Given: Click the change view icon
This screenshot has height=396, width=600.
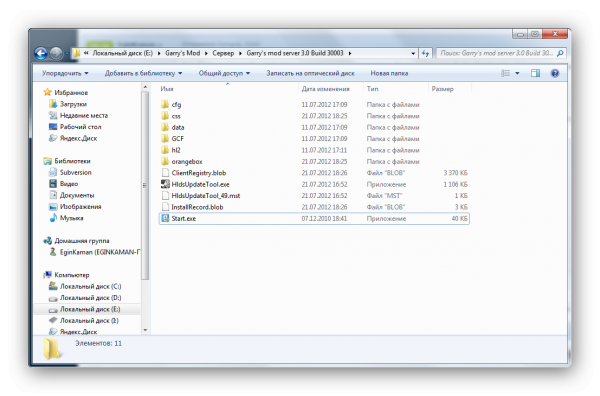Looking at the screenshot, I should [505, 73].
